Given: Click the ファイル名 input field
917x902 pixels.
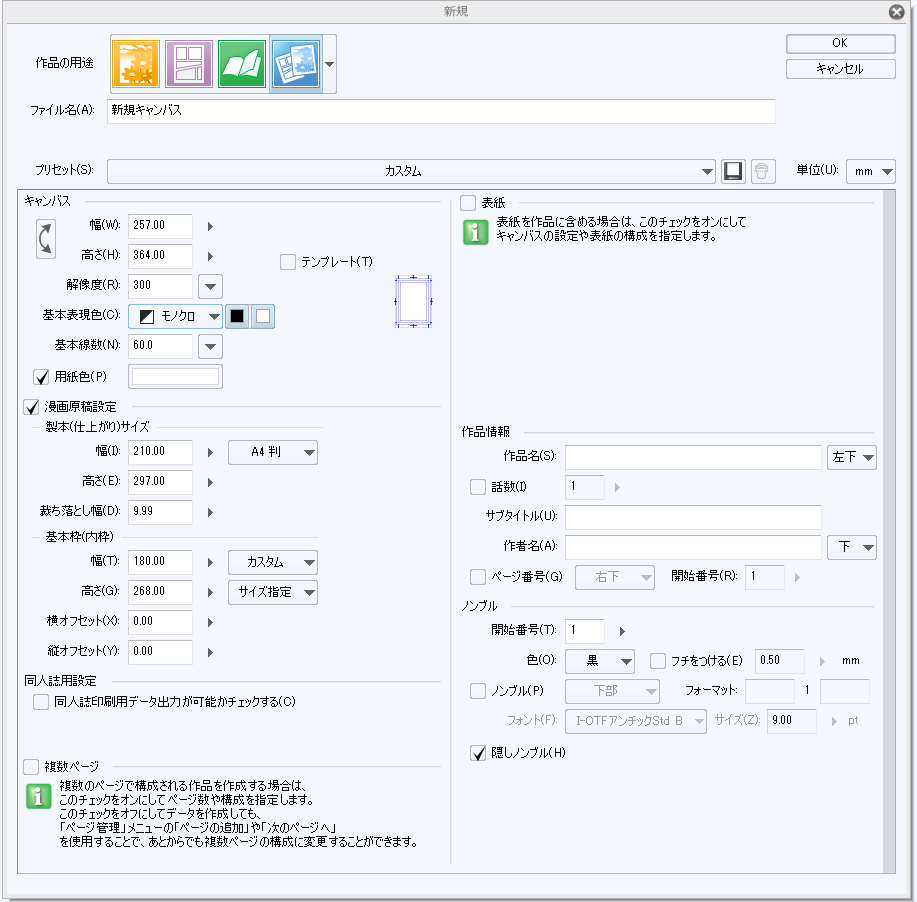Looking at the screenshot, I should tap(441, 111).
